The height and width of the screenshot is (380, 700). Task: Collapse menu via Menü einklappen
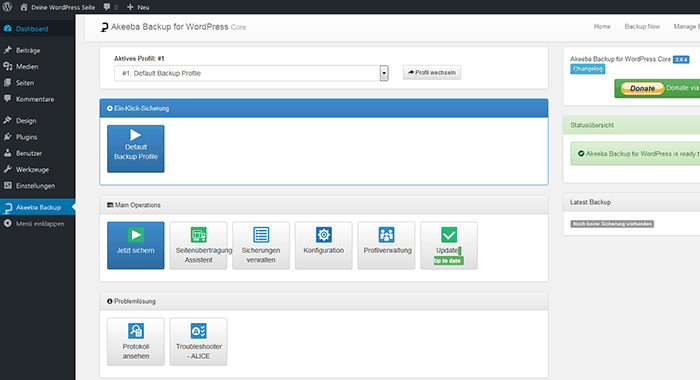[x=38, y=224]
